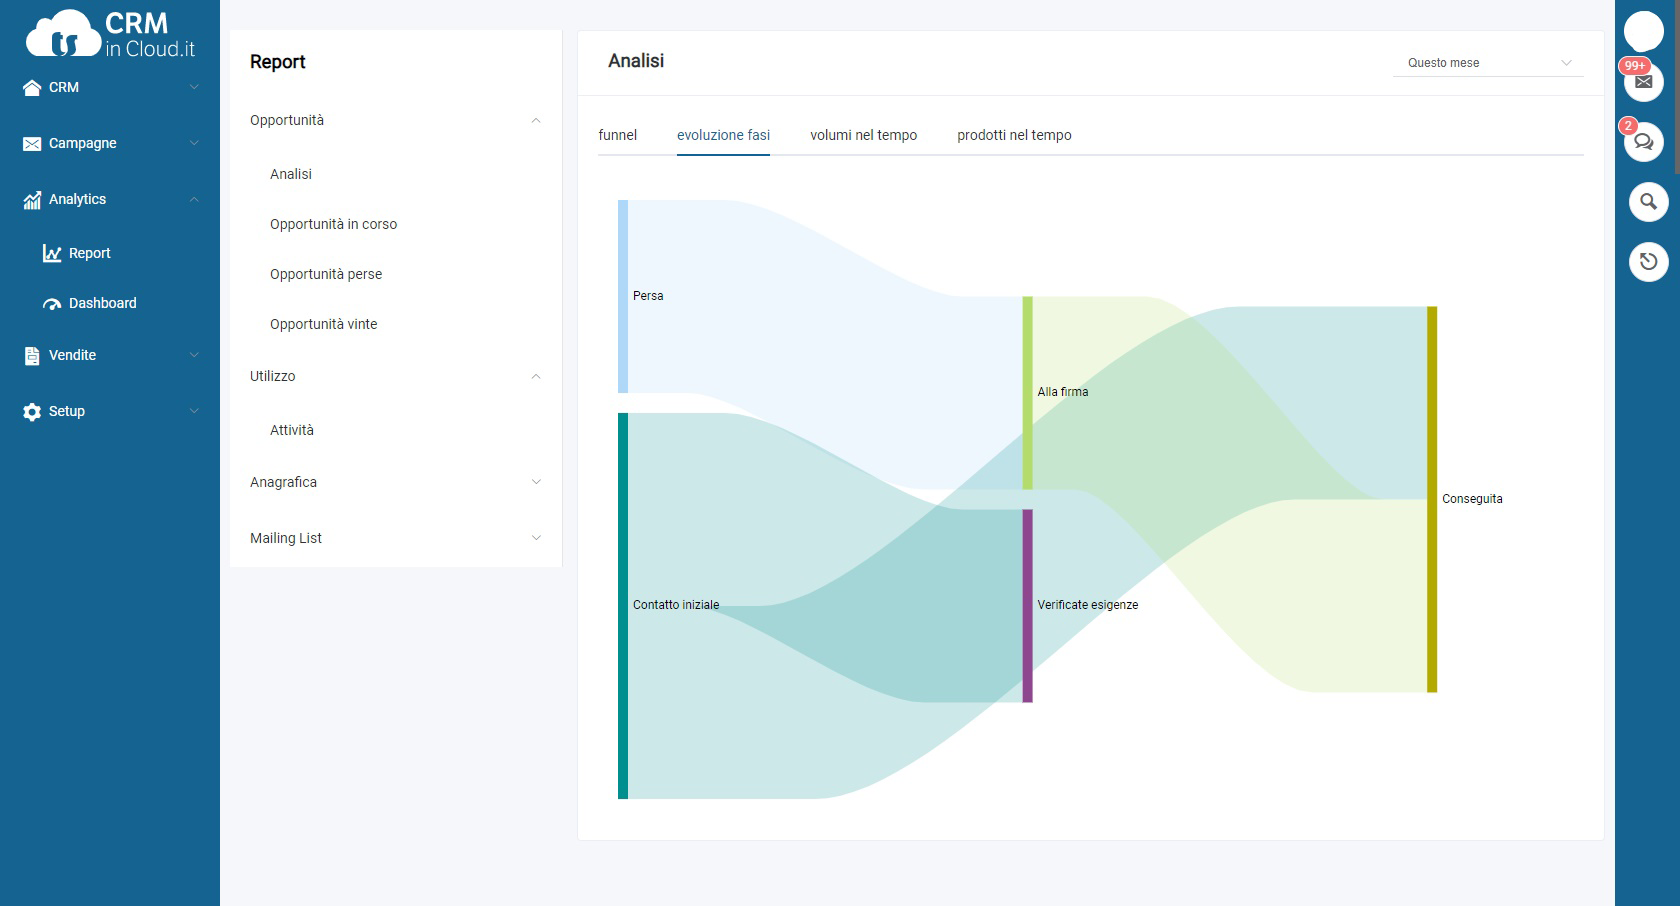Viewport: 1680px width, 906px height.
Task: Switch to the funnel tab
Action: tap(617, 135)
